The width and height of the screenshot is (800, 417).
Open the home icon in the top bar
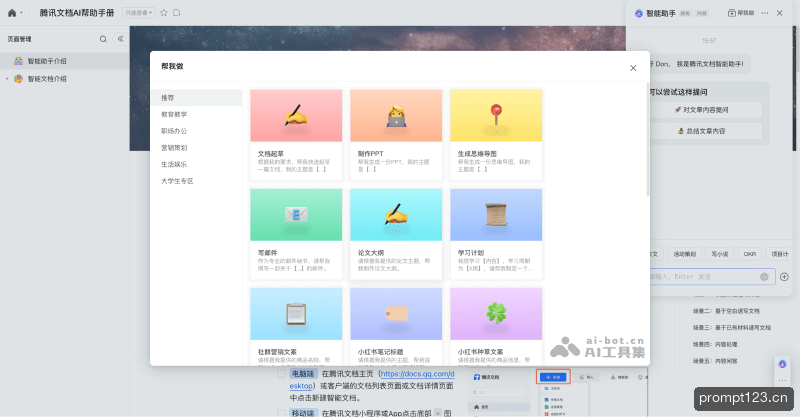12,13
